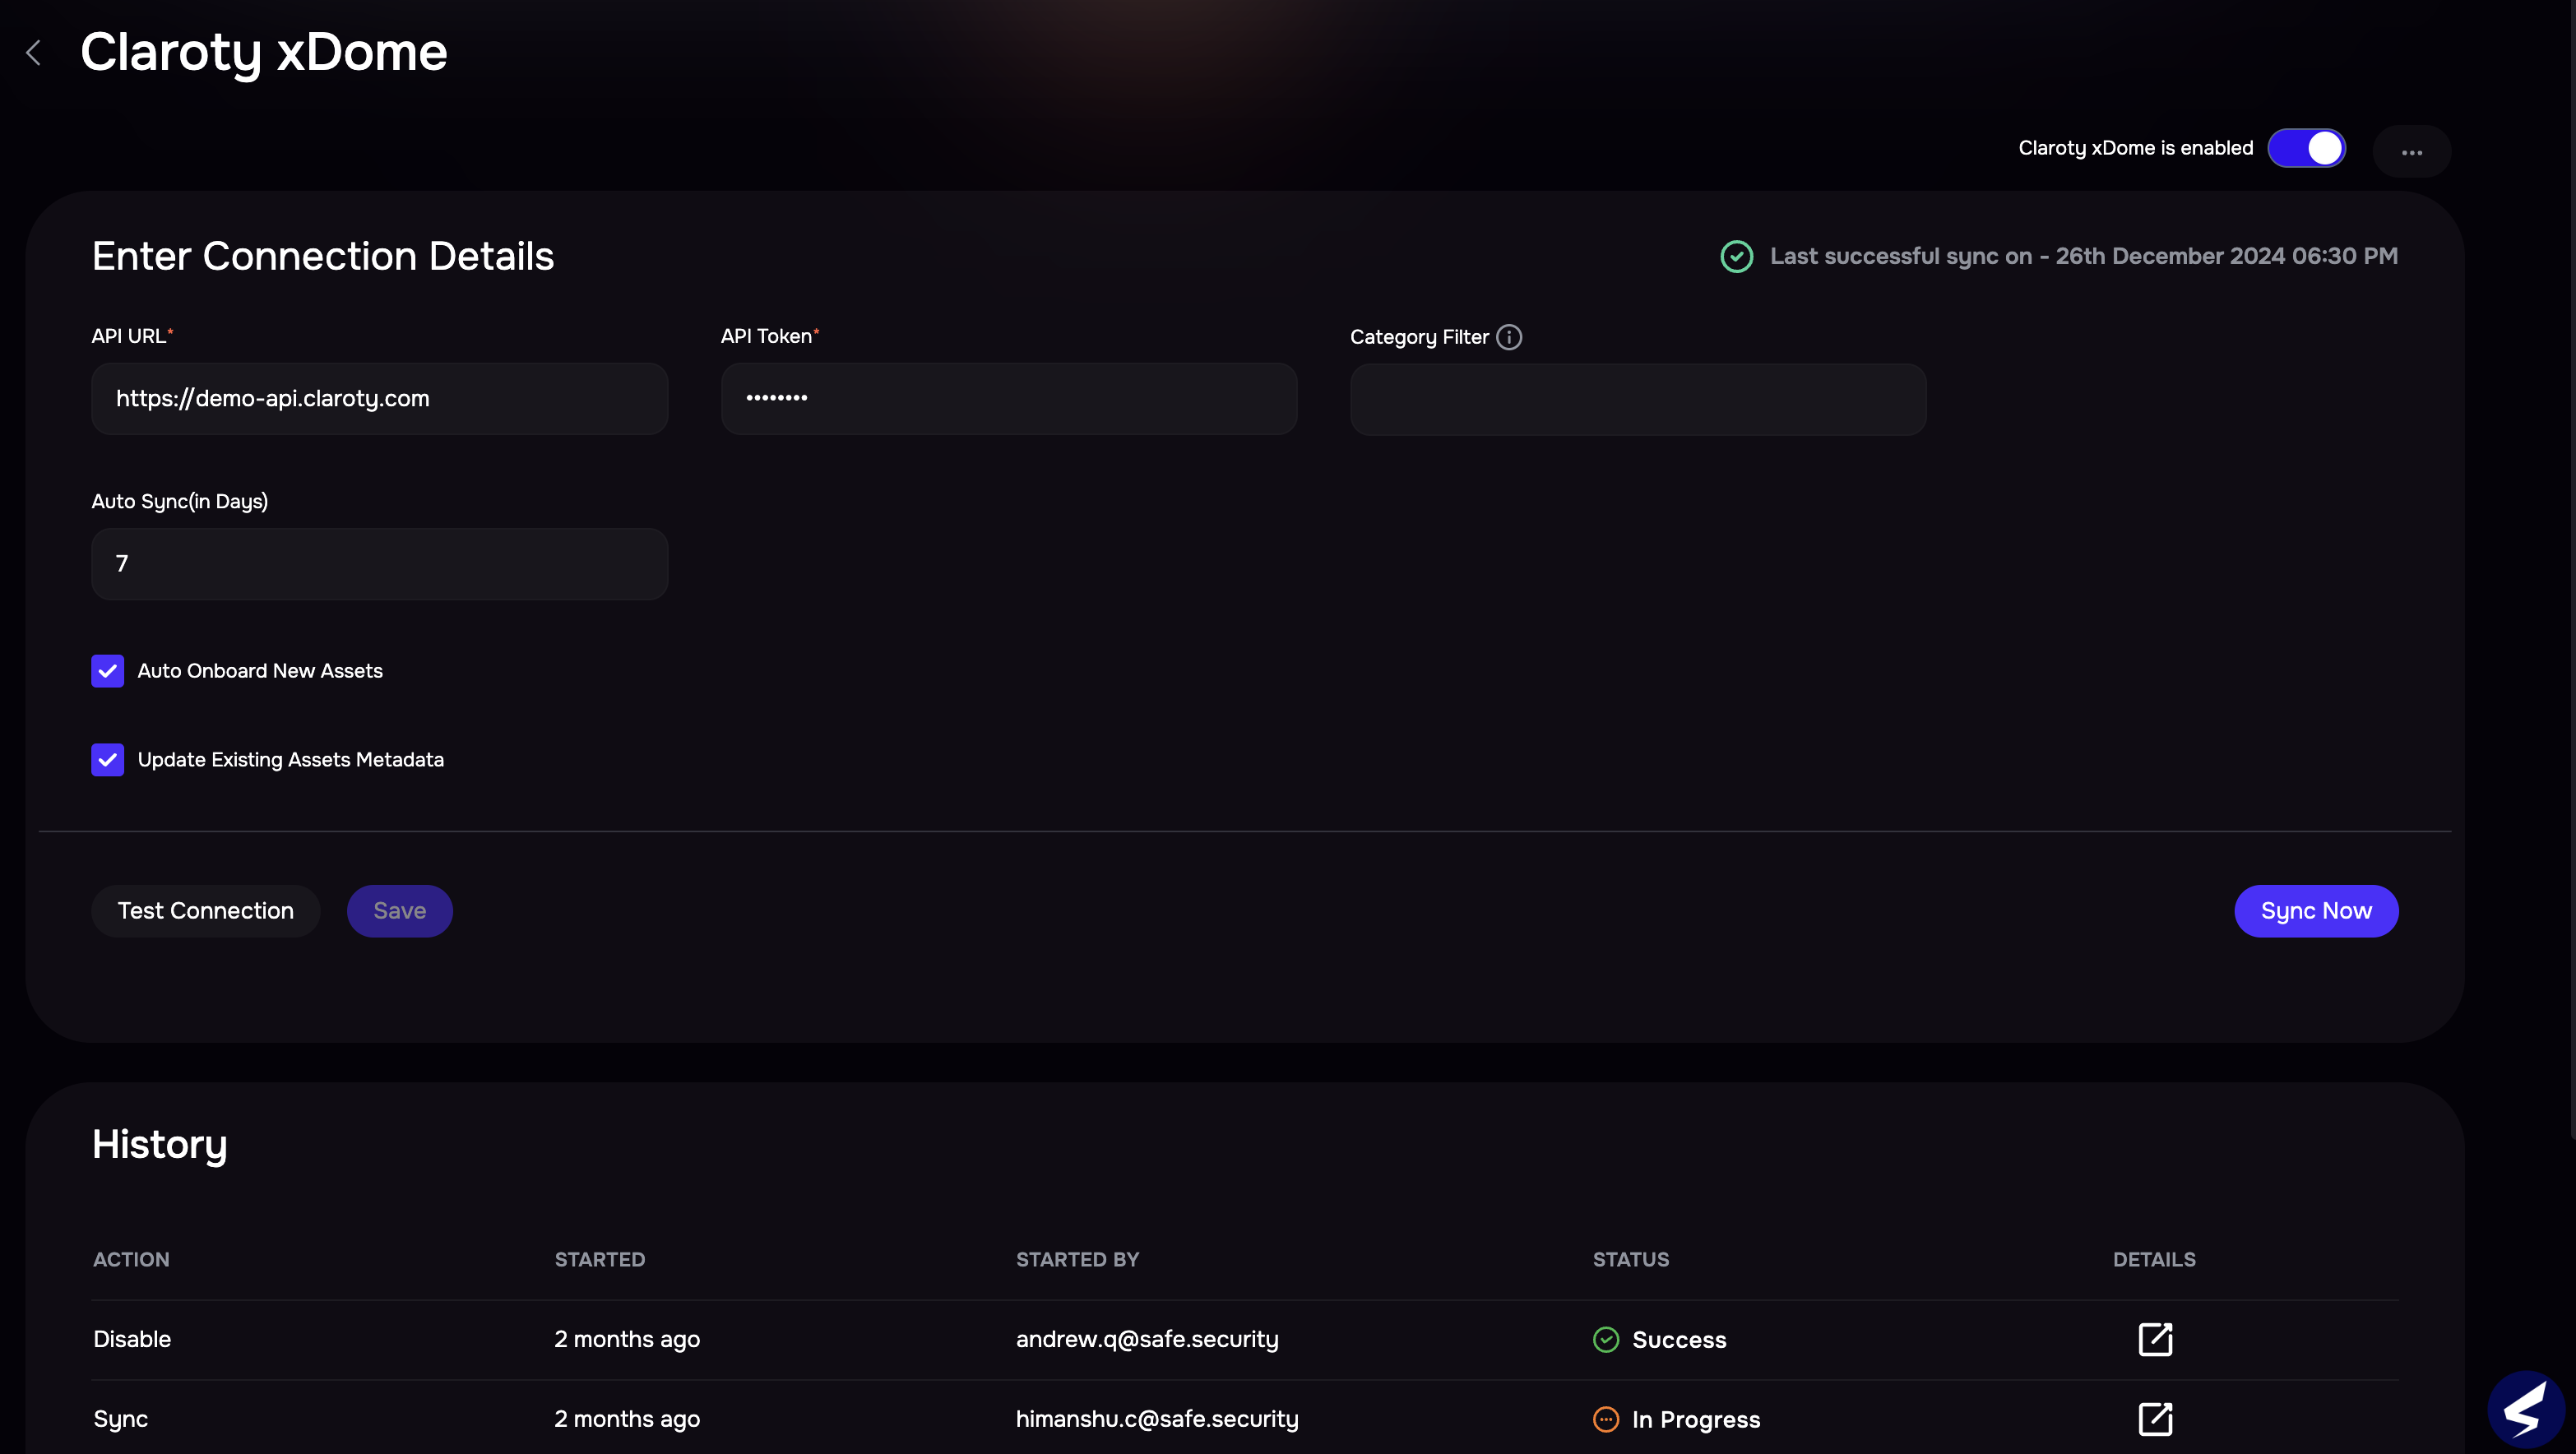Open the Category Filter field

click(x=1637, y=399)
